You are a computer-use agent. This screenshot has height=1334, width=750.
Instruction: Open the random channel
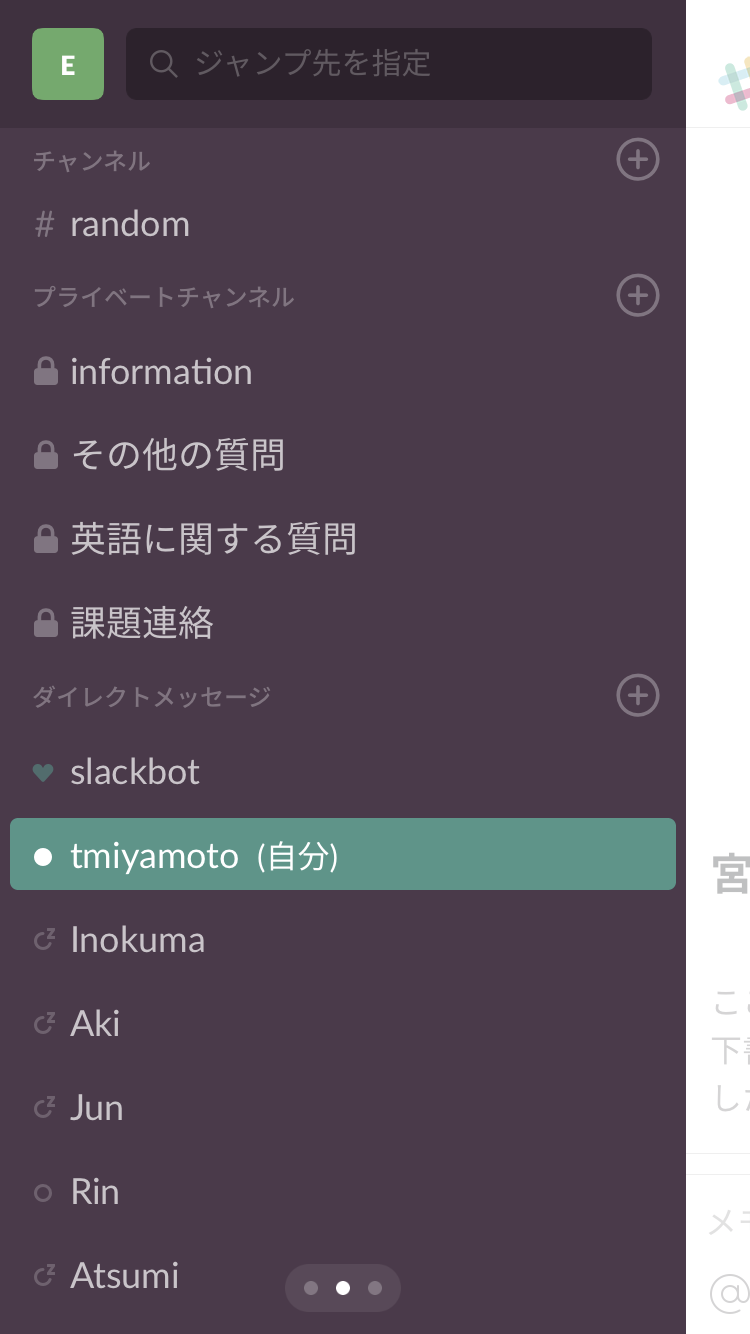[343, 224]
